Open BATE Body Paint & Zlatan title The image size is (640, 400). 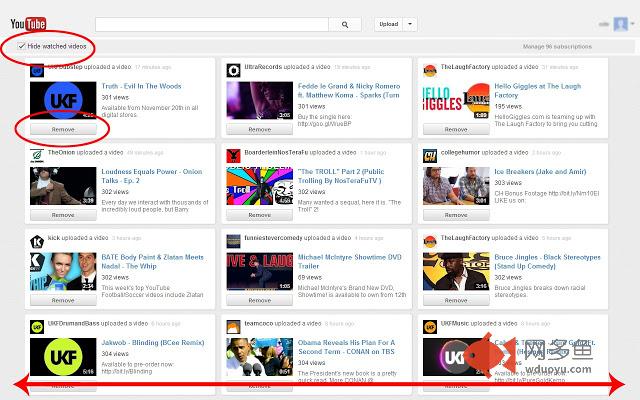(152, 262)
